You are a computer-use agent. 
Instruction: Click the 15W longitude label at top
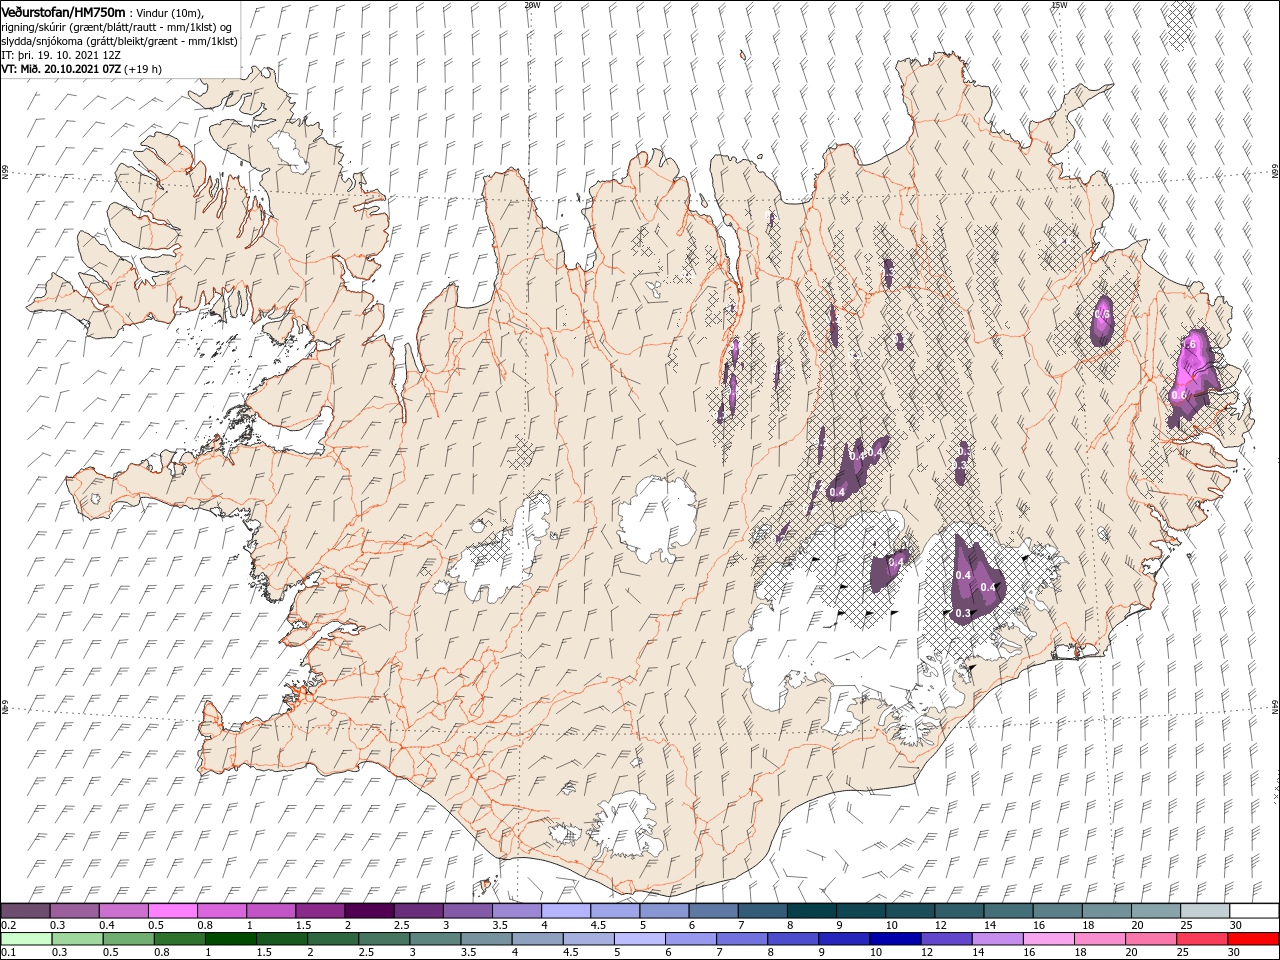pos(1059,4)
